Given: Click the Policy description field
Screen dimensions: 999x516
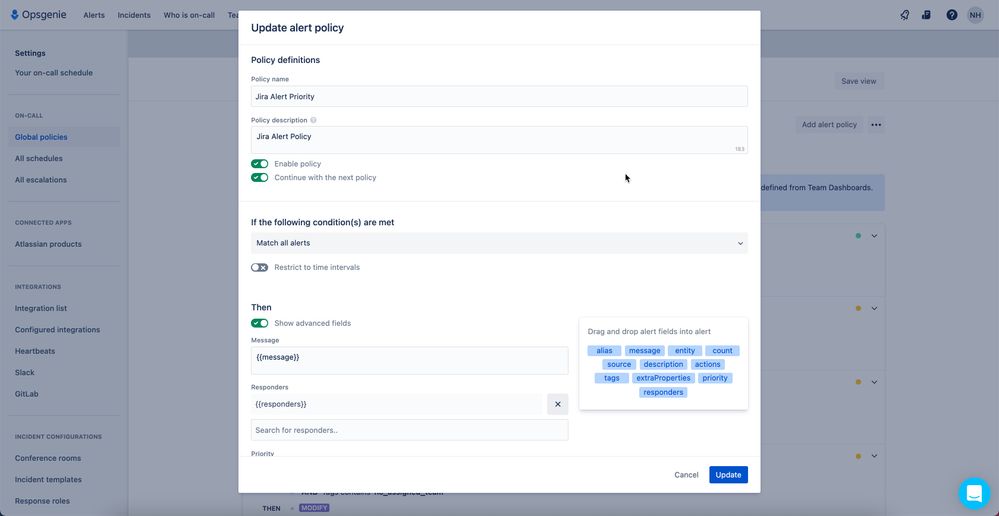Looking at the screenshot, I should [499, 140].
